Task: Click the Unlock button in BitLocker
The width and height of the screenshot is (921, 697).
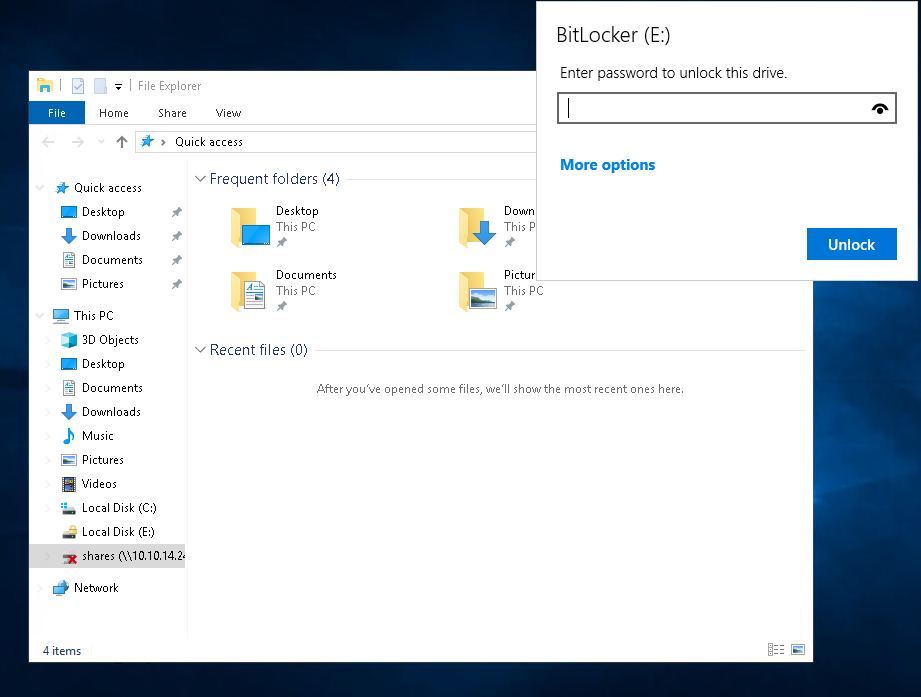Action: [x=851, y=244]
